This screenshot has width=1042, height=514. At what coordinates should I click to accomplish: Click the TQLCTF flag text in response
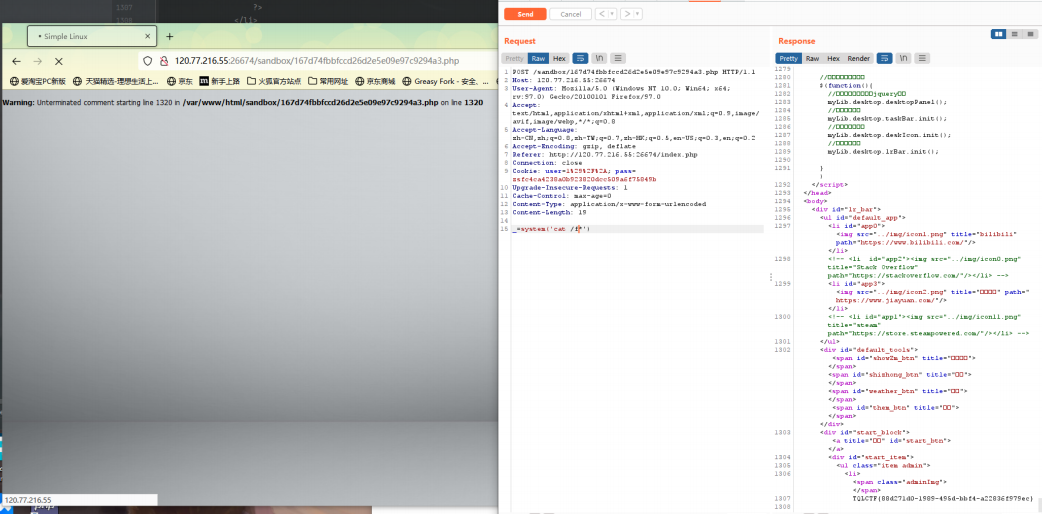pyautogui.click(x=943, y=498)
